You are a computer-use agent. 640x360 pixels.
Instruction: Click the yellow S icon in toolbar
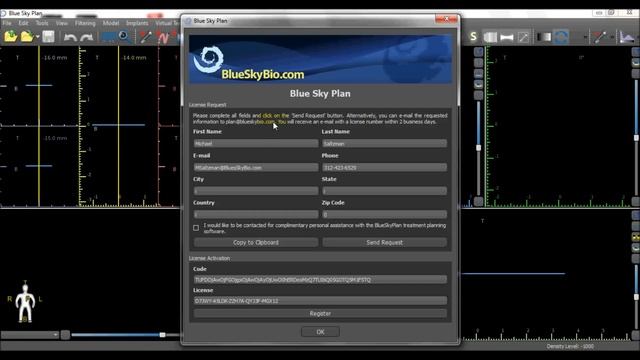473,37
